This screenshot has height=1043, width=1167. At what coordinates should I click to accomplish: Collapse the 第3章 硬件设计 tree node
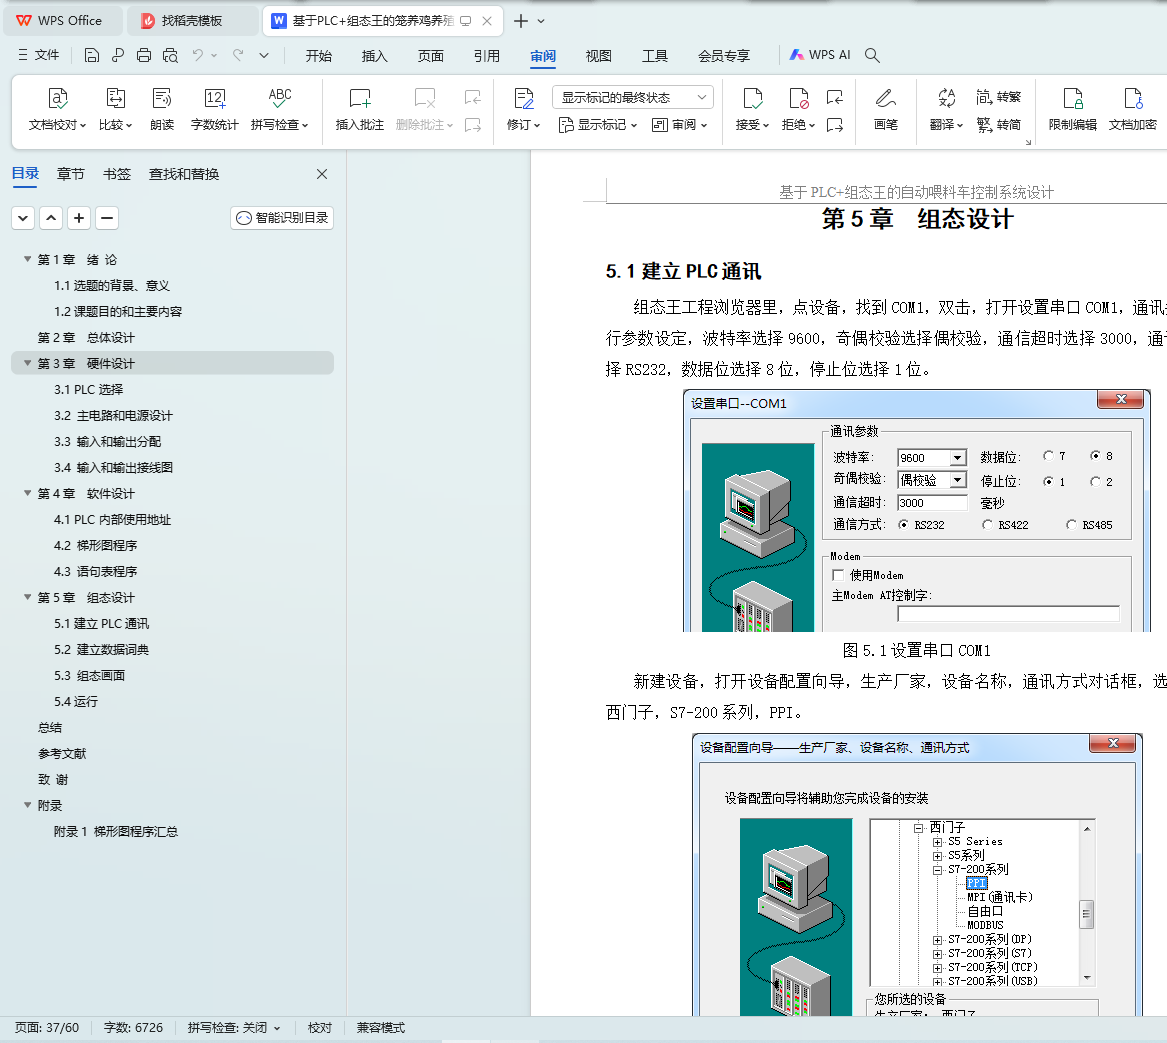coord(28,363)
